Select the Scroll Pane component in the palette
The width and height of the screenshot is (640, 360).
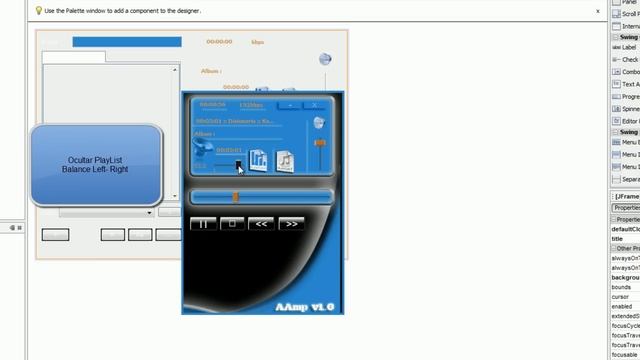[625, 14]
